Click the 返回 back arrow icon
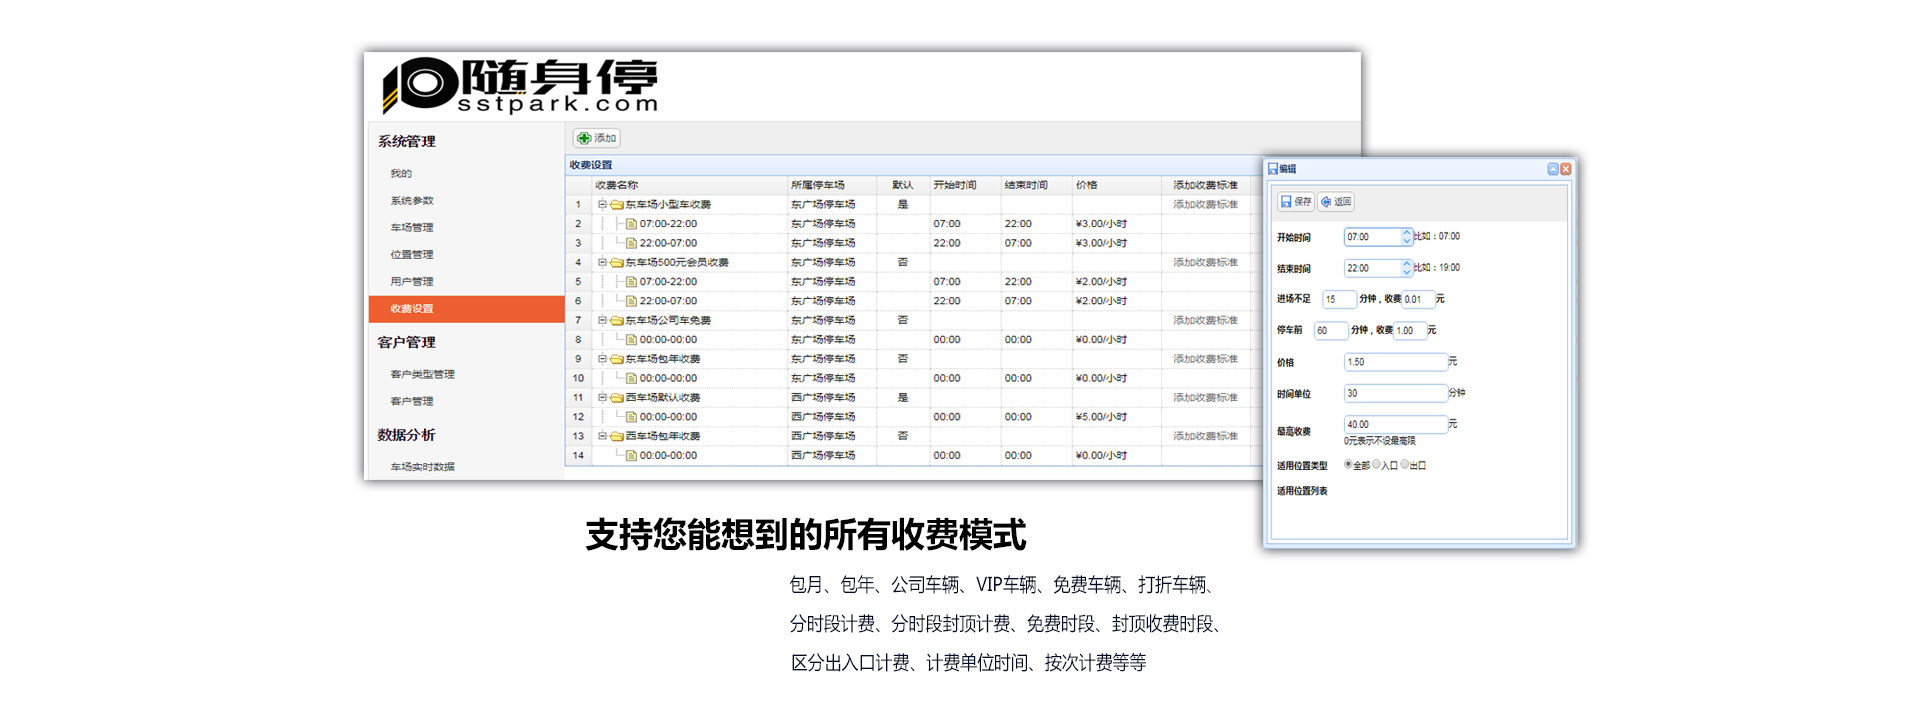This screenshot has width=1920, height=718. point(1326,202)
